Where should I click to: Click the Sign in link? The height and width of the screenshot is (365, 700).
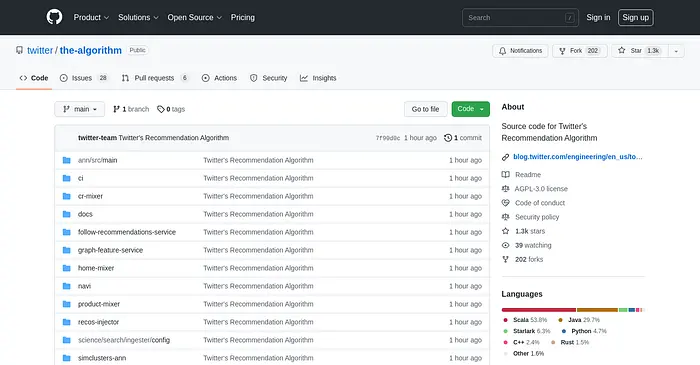click(598, 17)
